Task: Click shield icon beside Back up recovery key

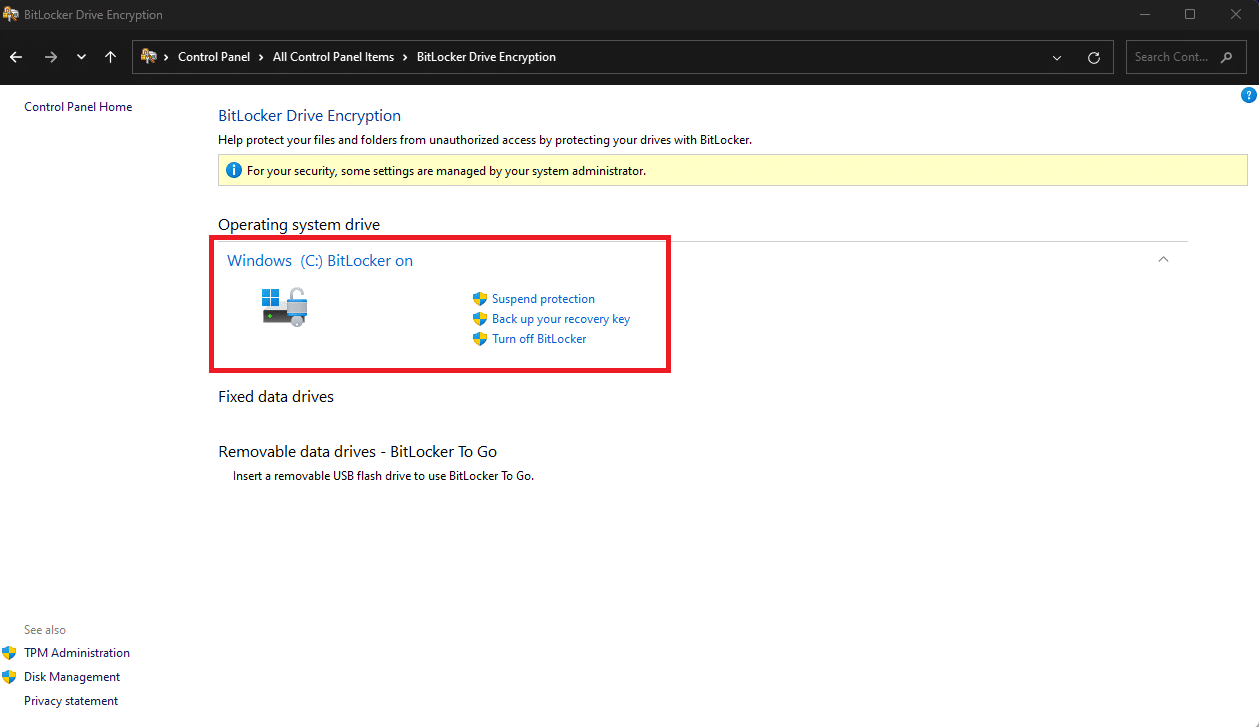Action: (x=480, y=319)
